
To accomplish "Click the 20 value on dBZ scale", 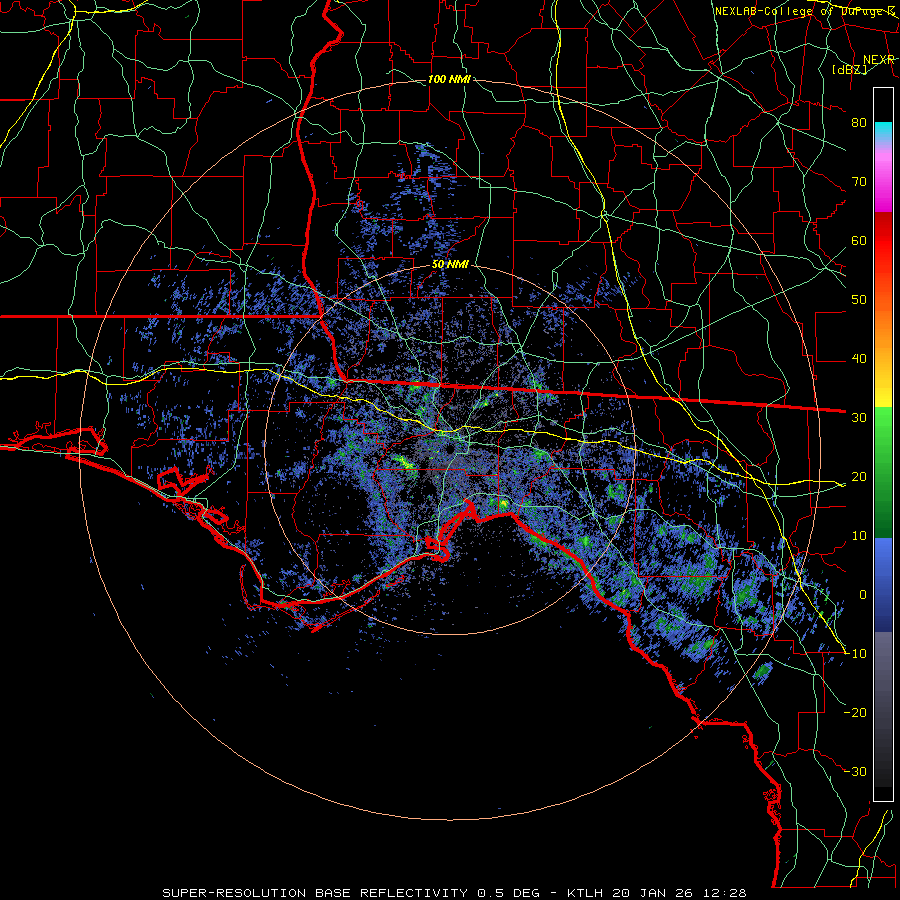I will click(x=859, y=476).
